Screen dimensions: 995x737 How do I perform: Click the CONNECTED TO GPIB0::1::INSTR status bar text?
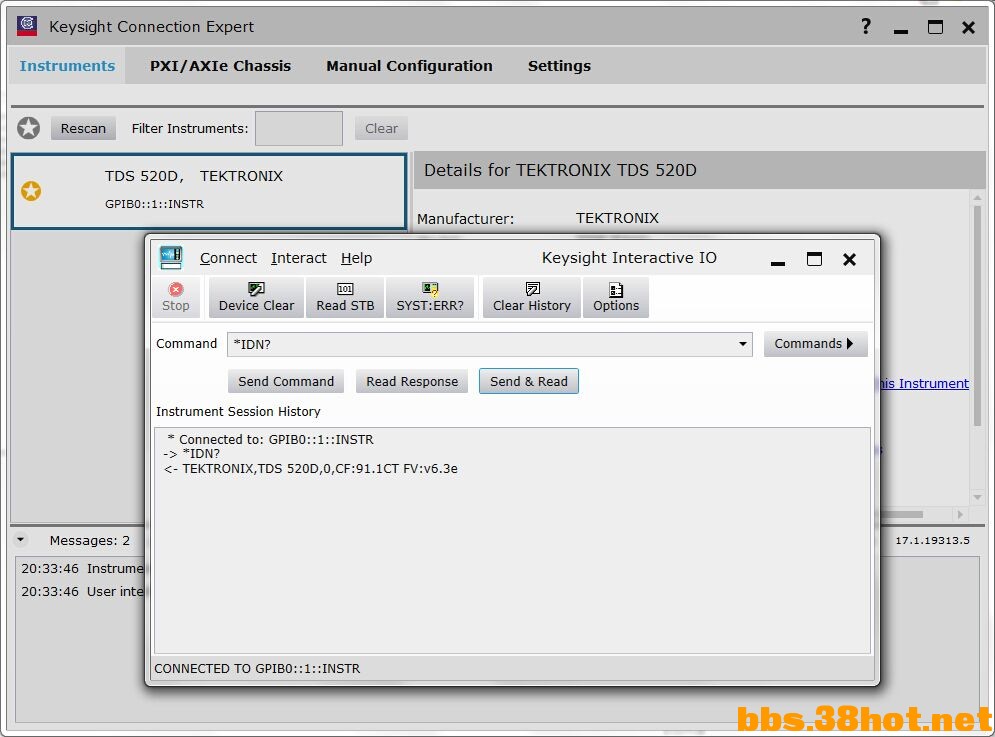pos(257,668)
